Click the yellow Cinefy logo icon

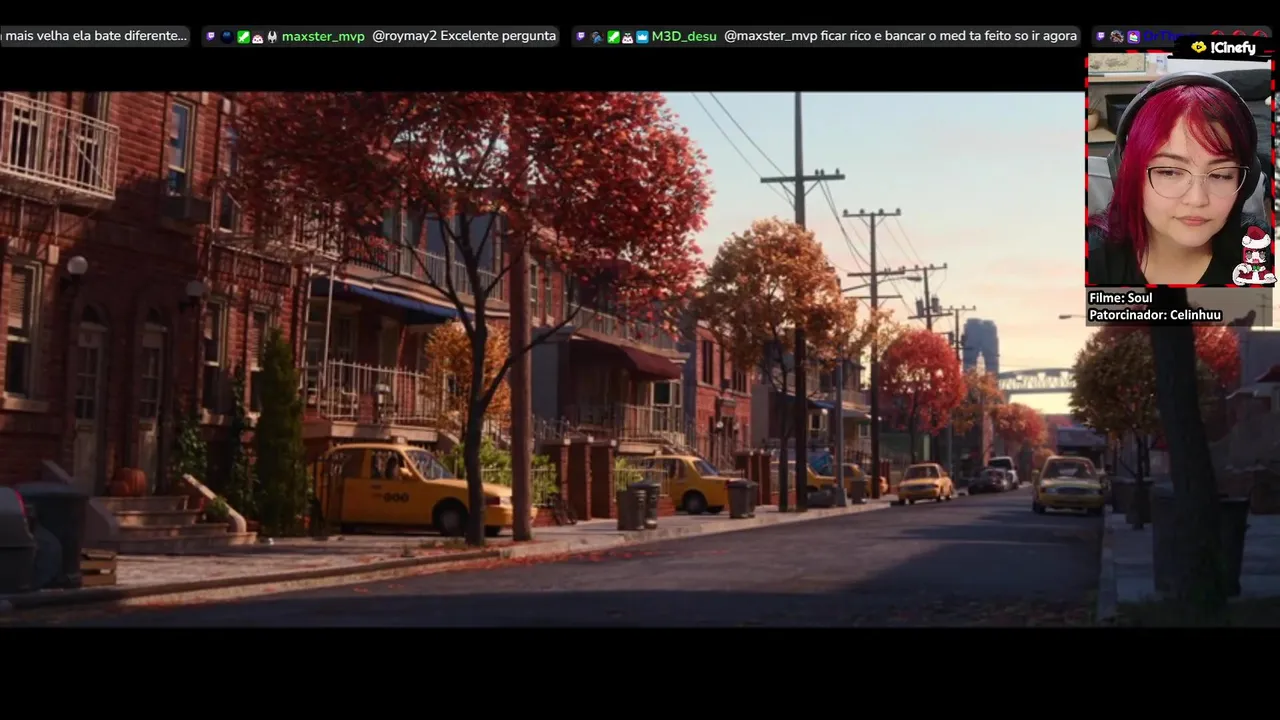point(1198,47)
